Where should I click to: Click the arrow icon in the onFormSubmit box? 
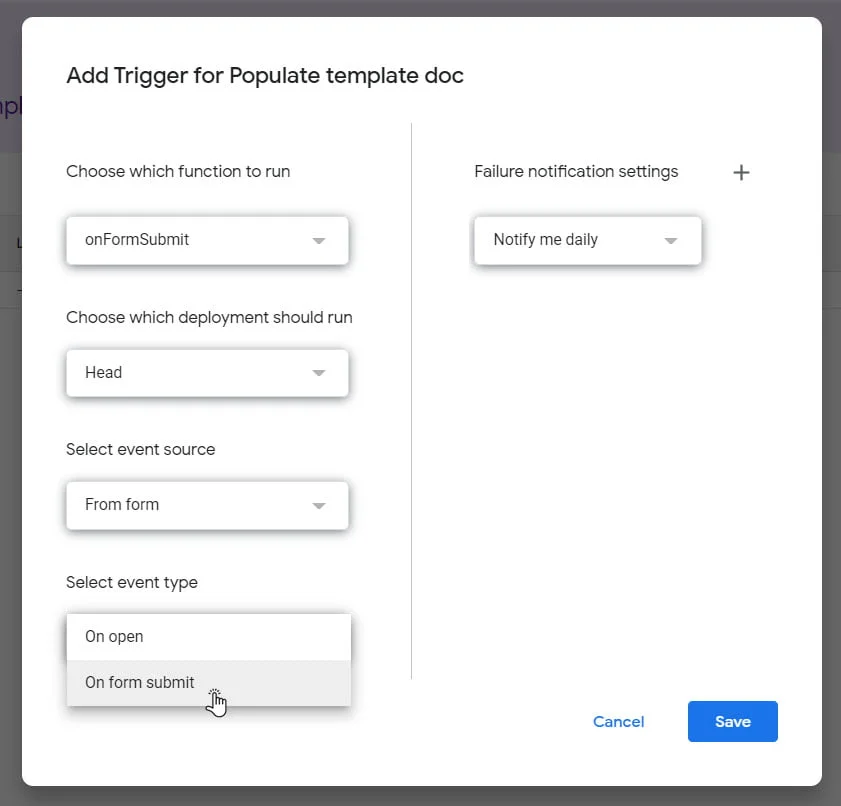click(x=319, y=241)
